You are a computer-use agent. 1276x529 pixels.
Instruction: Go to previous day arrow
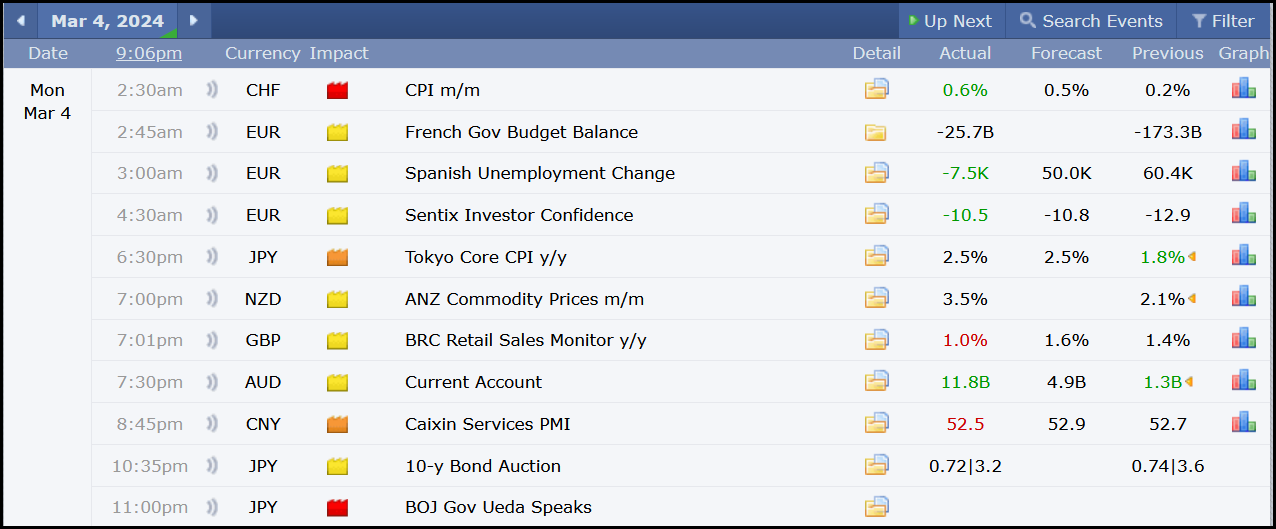(20, 21)
